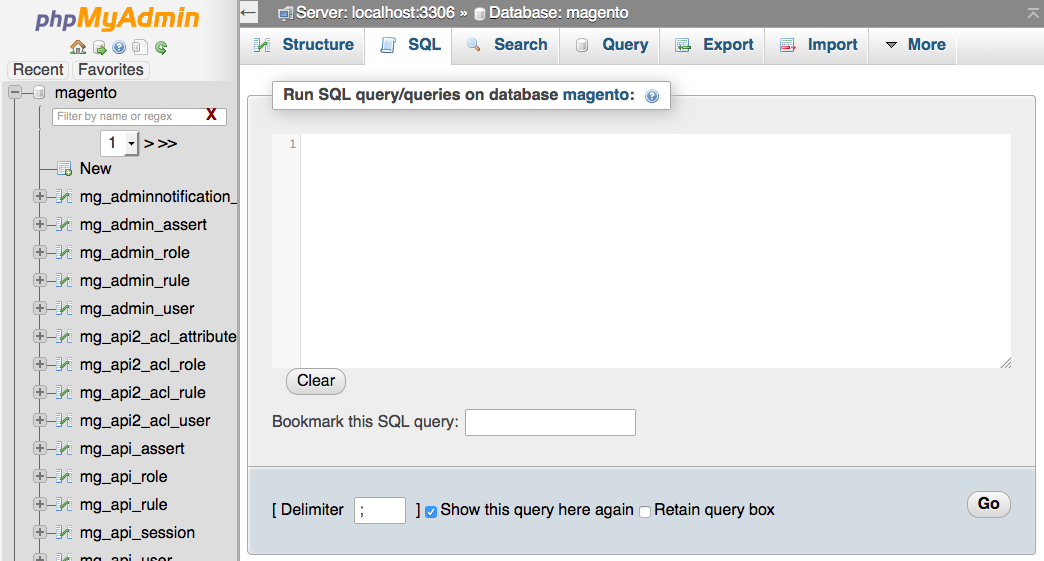
Task: Click the 'Bookmark this SQL query' text field
Action: click(550, 422)
